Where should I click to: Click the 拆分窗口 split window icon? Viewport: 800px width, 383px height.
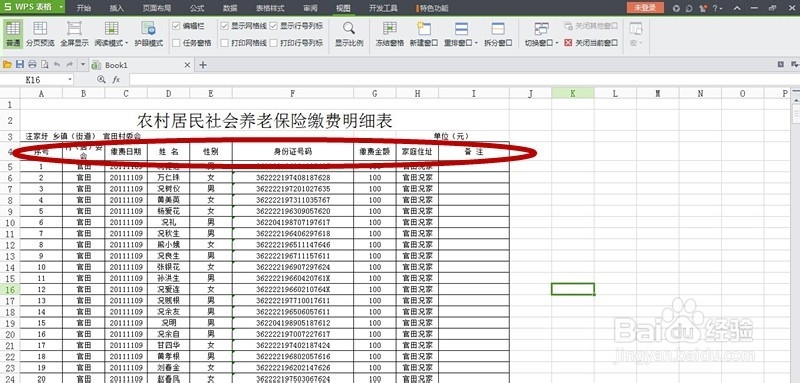click(x=498, y=28)
